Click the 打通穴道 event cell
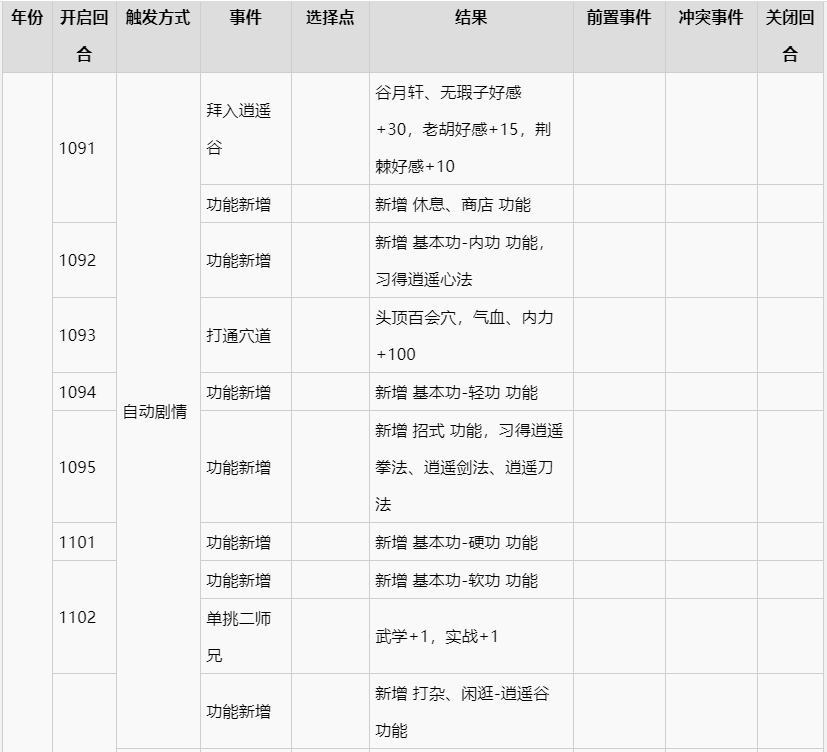 click(239, 335)
